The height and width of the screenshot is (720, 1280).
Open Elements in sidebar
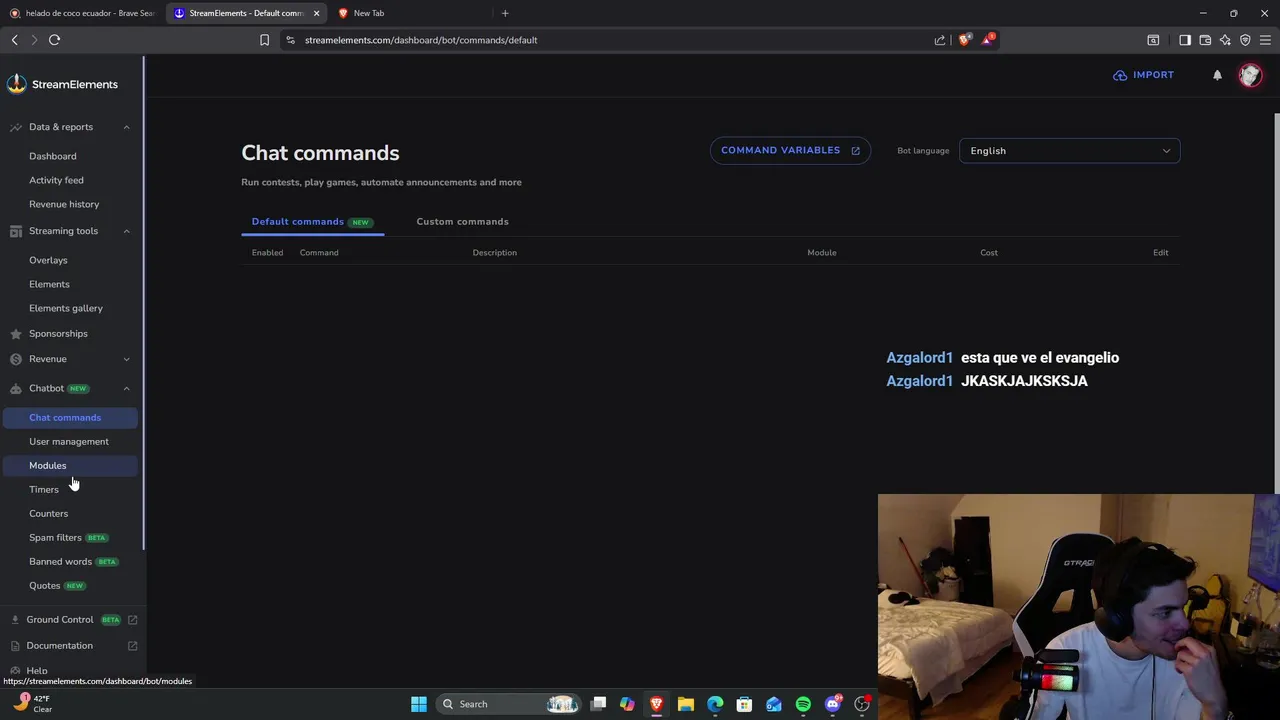click(49, 284)
